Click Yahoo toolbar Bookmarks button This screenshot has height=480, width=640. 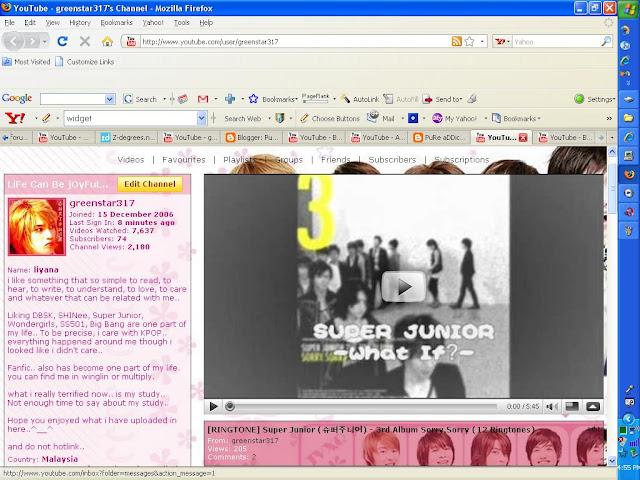pos(514,118)
